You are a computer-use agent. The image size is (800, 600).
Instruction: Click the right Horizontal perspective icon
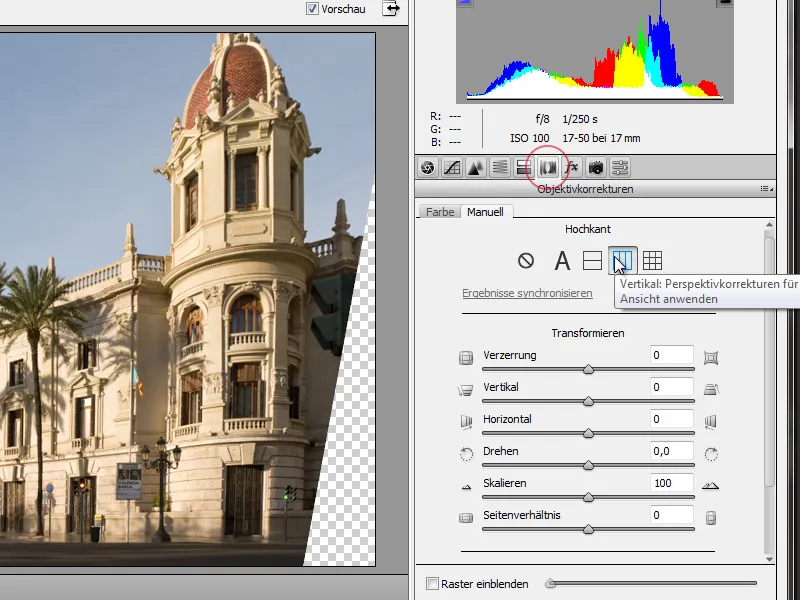click(x=711, y=421)
